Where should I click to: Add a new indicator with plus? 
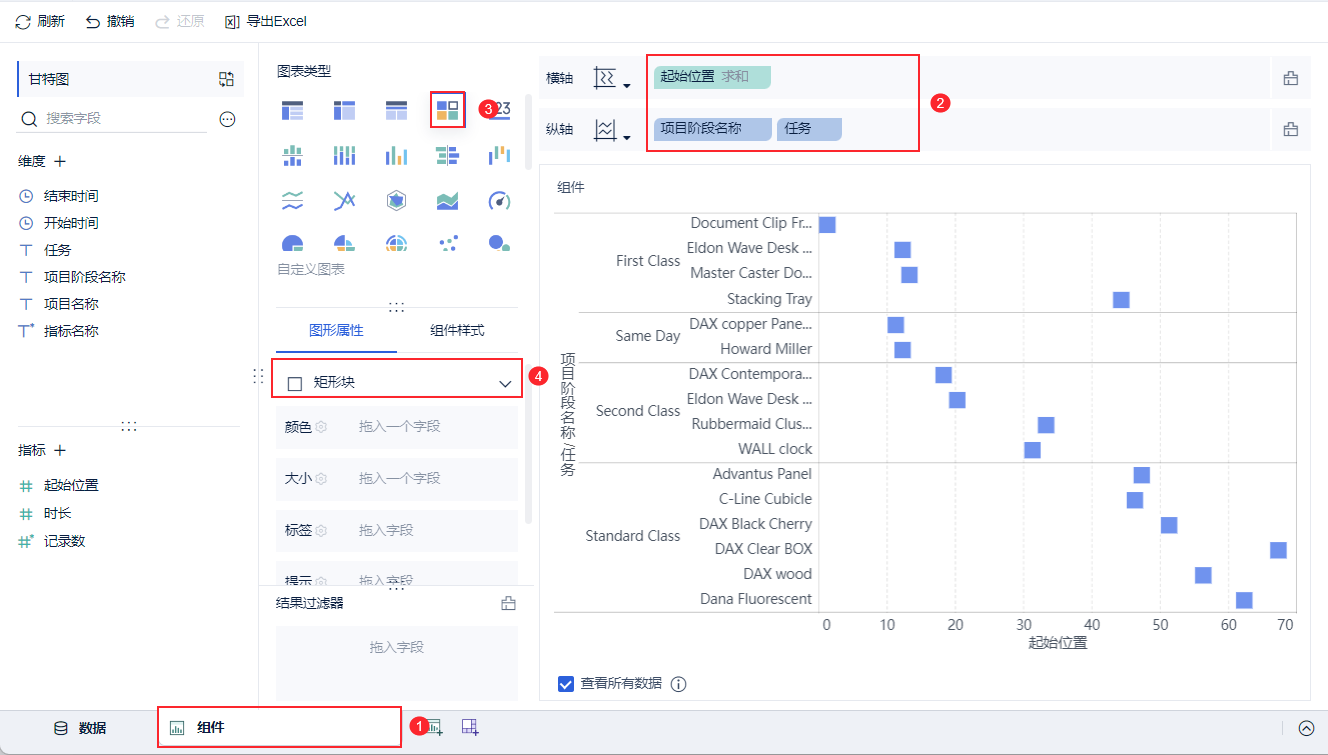click(x=60, y=451)
